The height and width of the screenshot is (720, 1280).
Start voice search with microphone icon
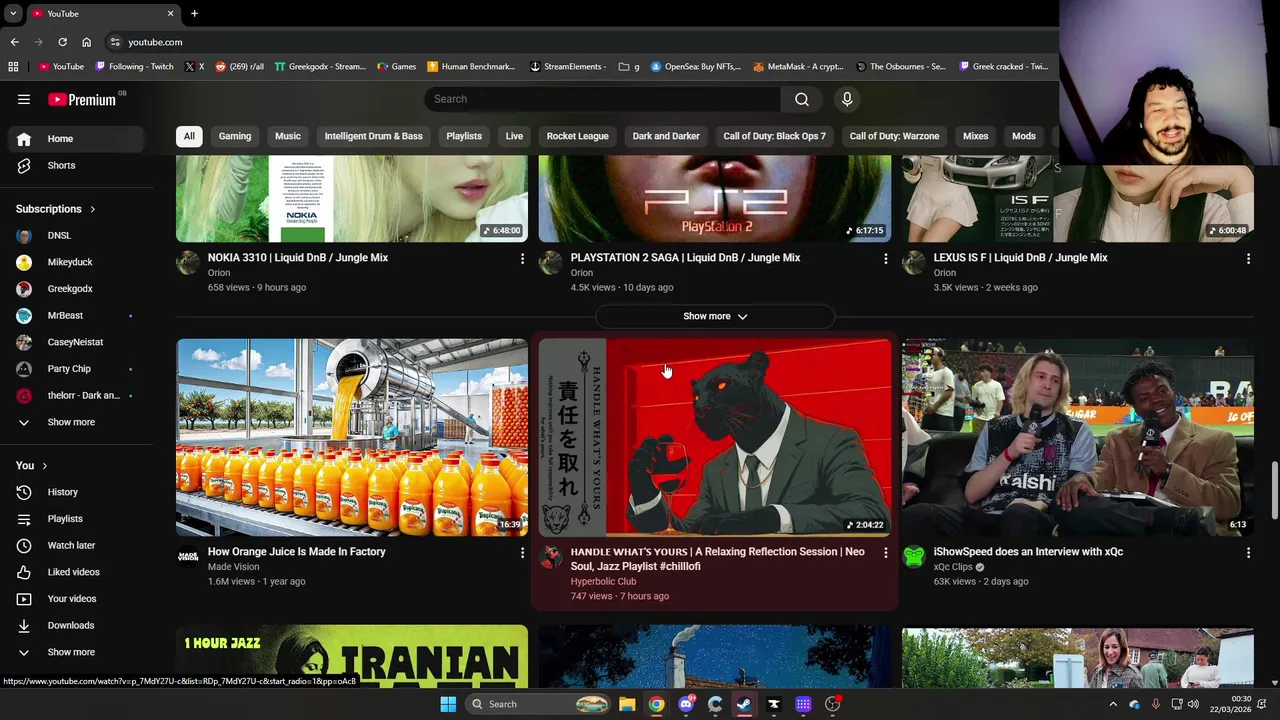847,99
